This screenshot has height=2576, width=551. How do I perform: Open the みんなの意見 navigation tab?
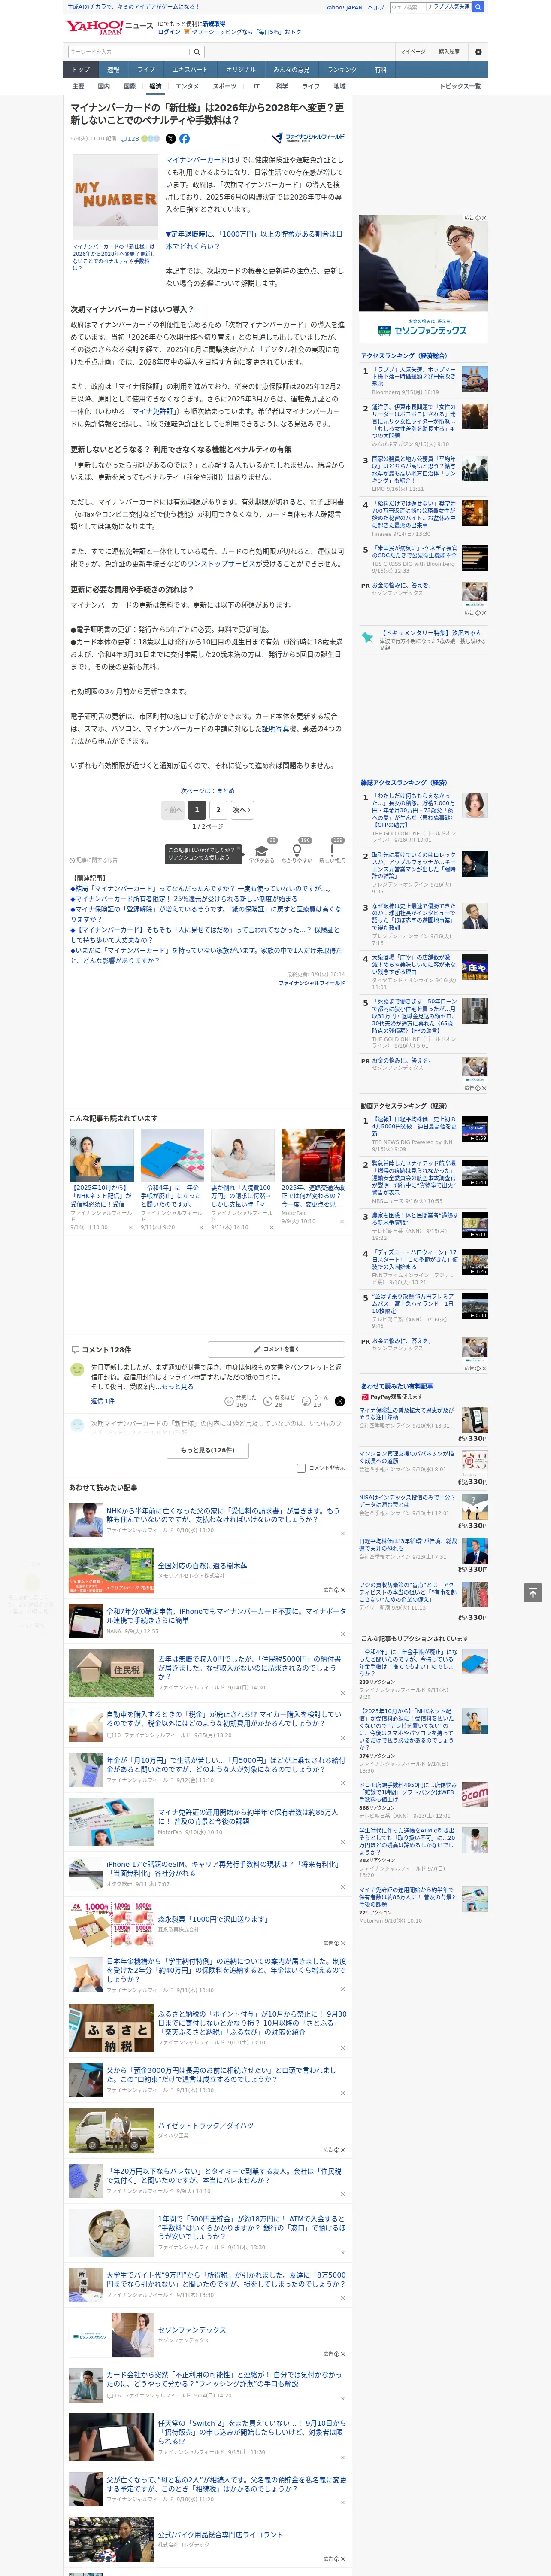[291, 70]
